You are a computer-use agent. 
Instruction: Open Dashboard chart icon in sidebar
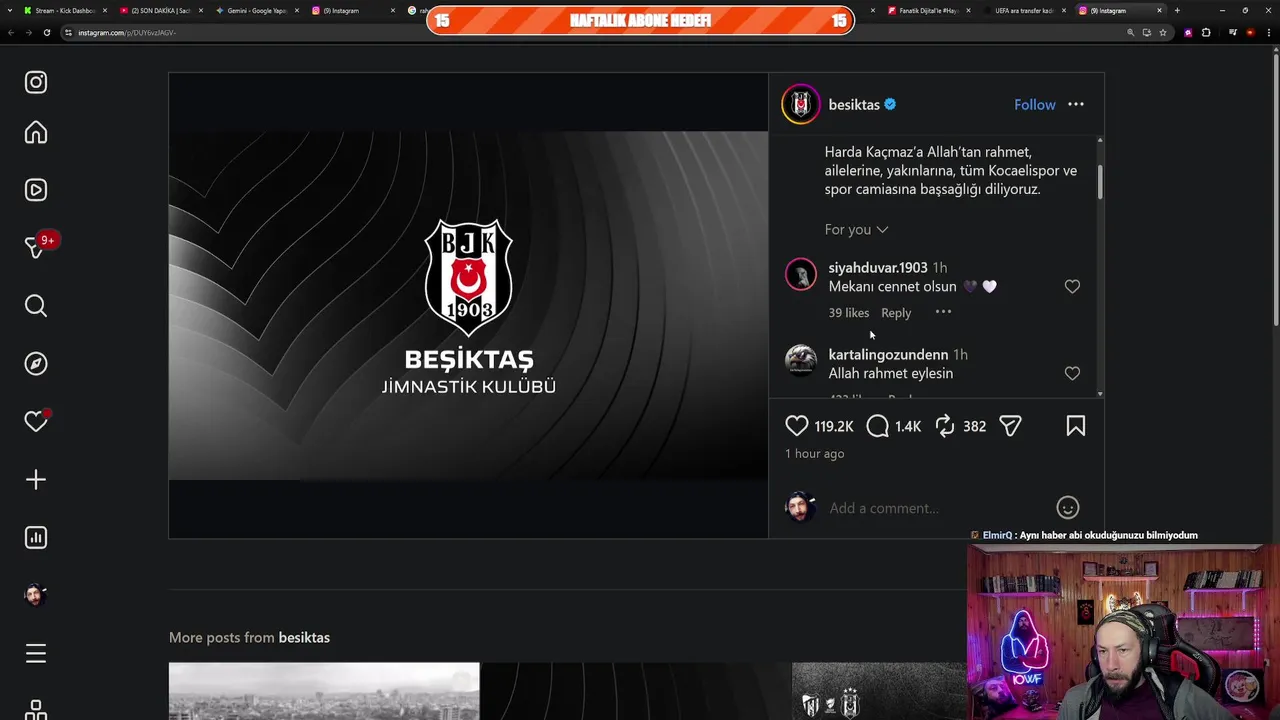[36, 538]
